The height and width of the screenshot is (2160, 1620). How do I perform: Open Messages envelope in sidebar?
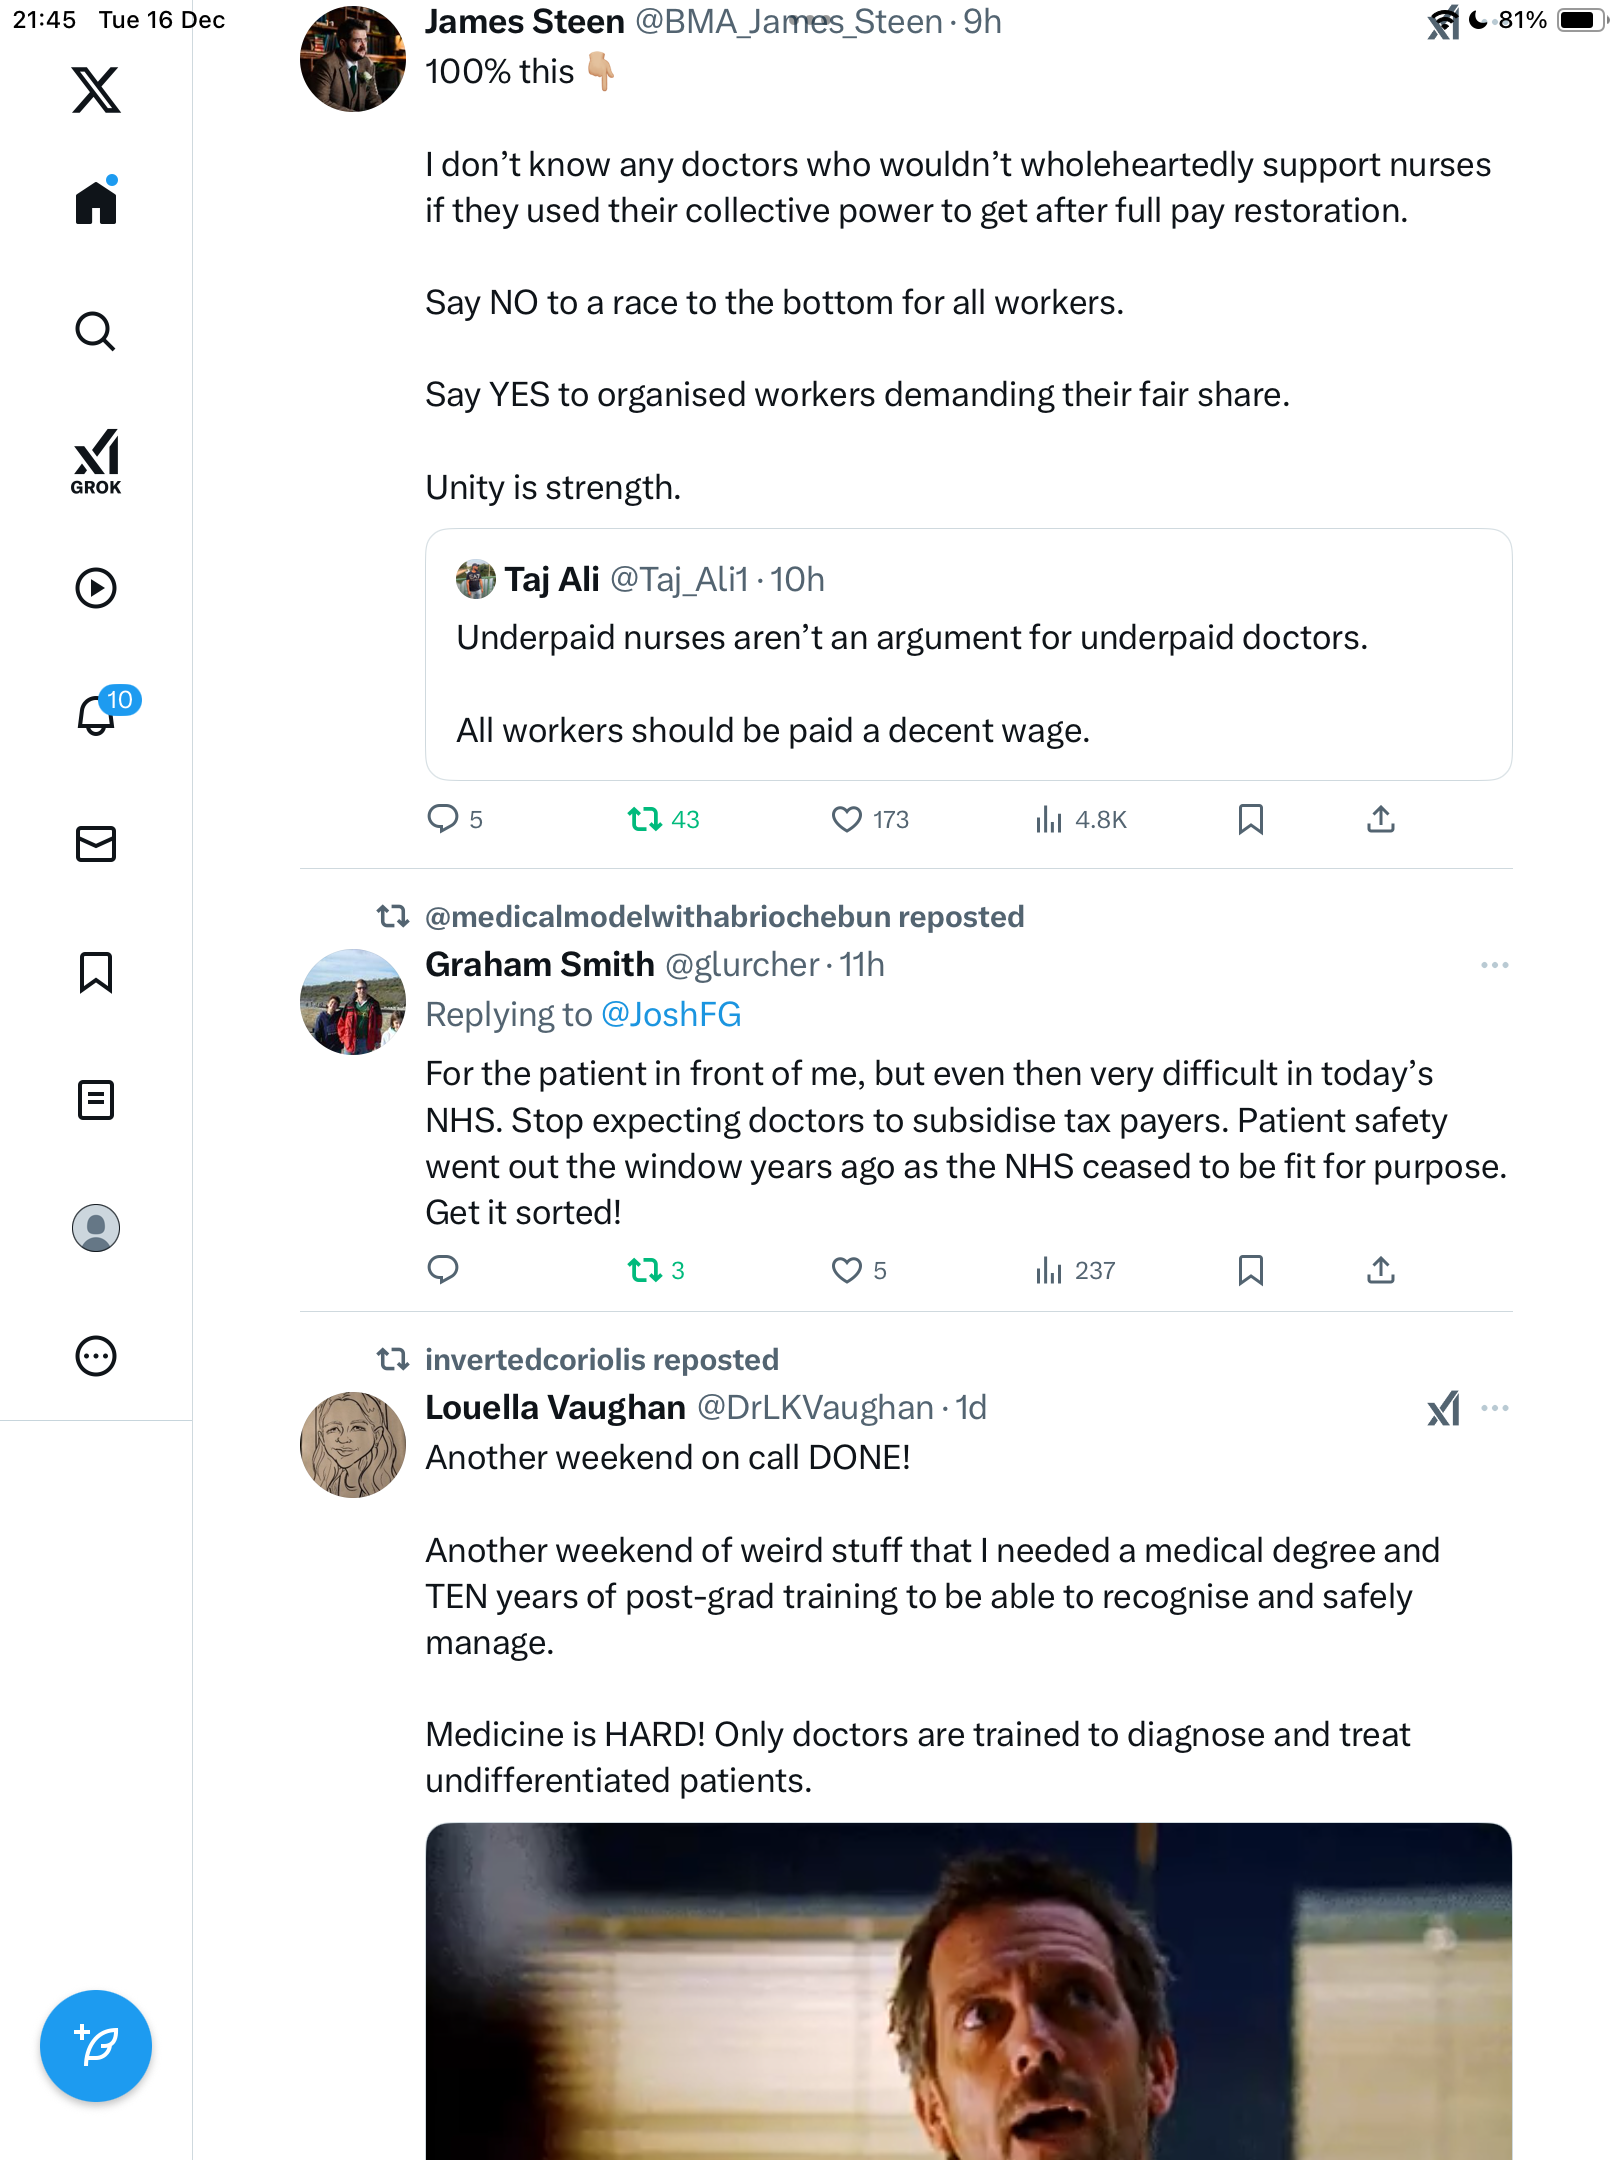coord(96,844)
